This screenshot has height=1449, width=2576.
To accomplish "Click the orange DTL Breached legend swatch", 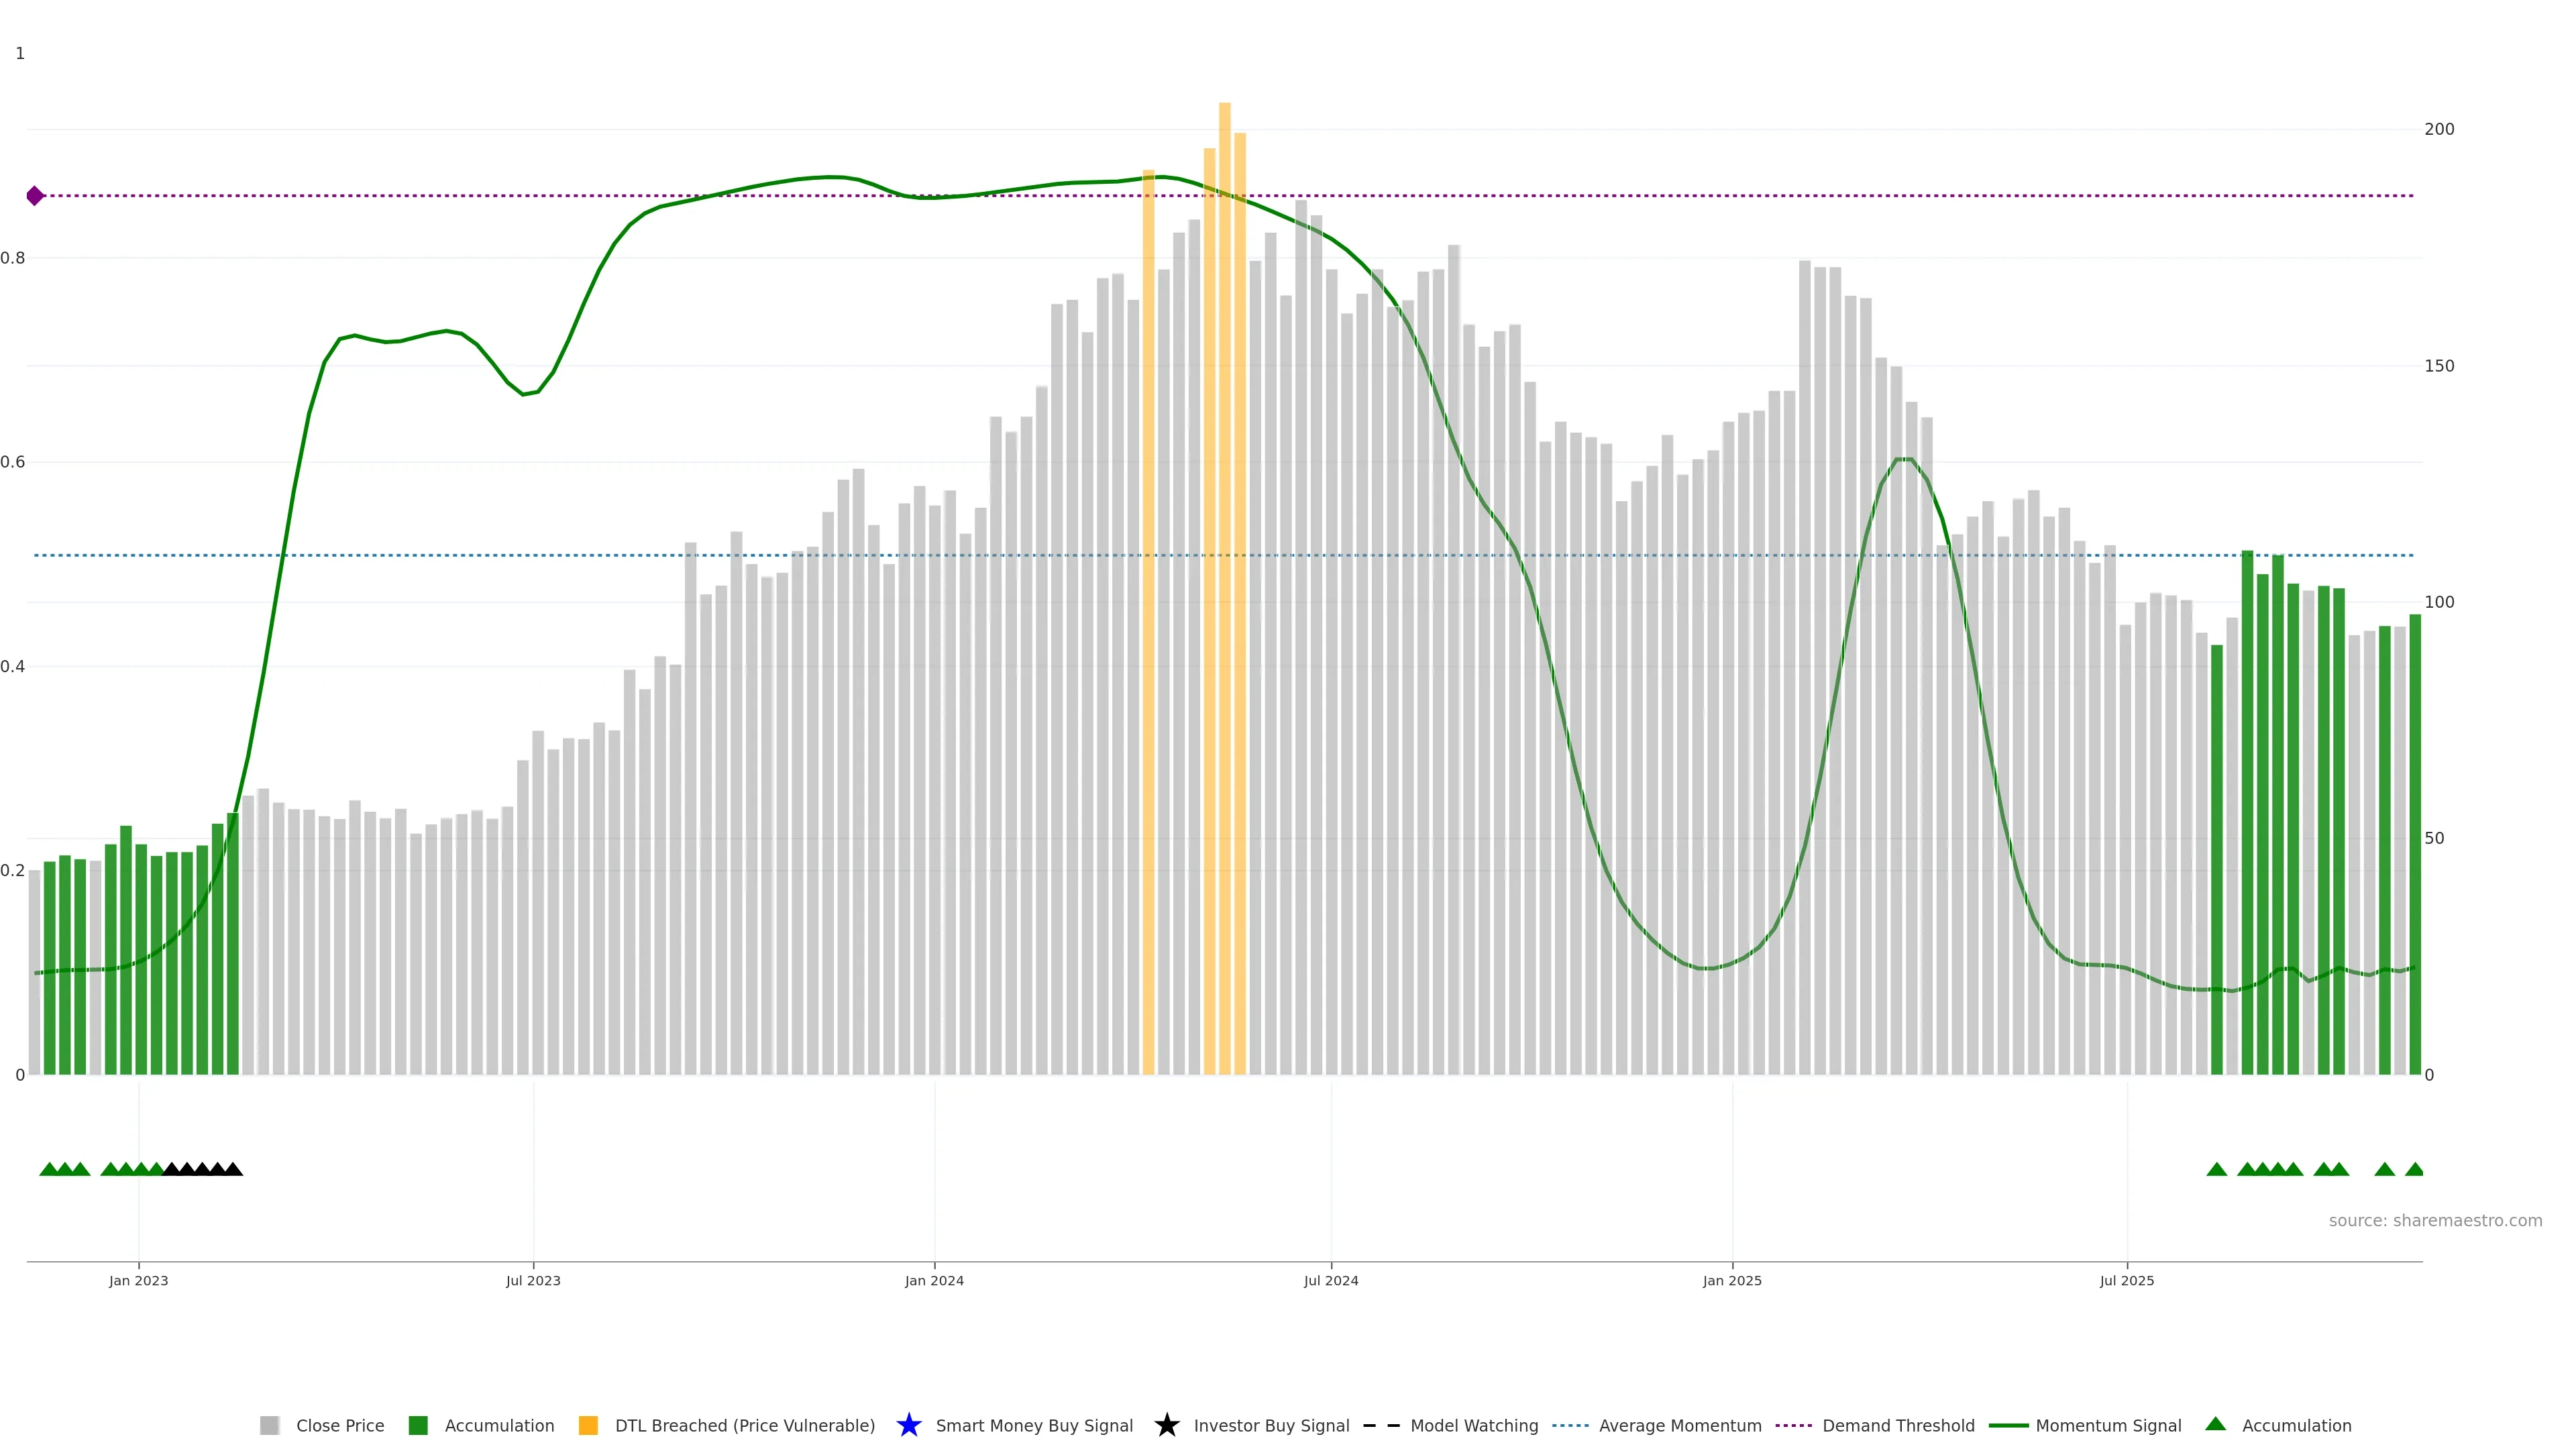I will (x=588, y=1425).
